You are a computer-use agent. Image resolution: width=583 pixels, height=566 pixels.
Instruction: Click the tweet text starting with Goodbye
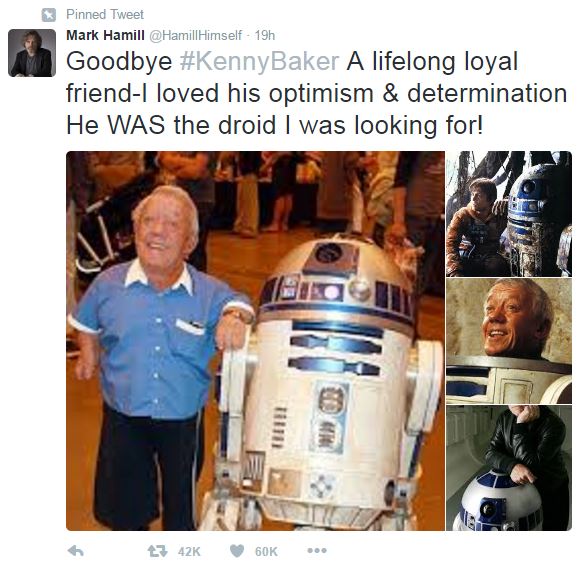pyautogui.click(x=316, y=93)
